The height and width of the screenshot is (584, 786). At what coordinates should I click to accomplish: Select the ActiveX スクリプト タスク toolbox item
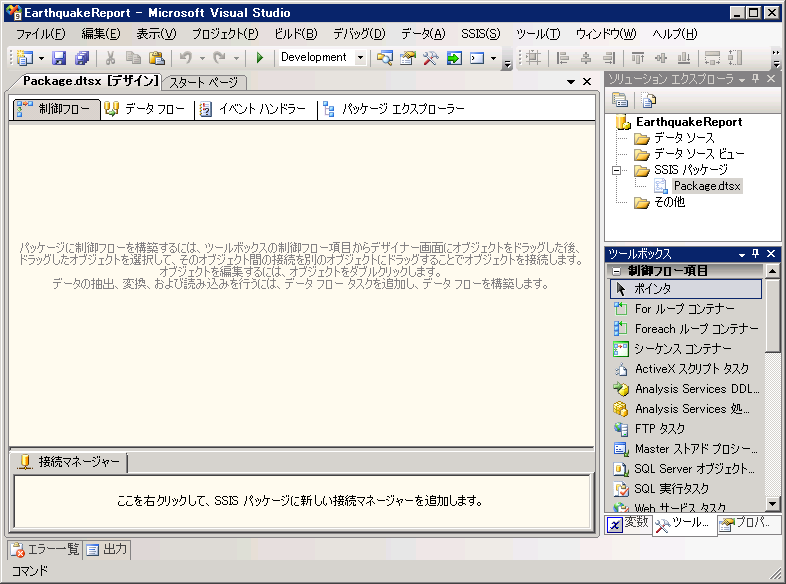pos(686,369)
